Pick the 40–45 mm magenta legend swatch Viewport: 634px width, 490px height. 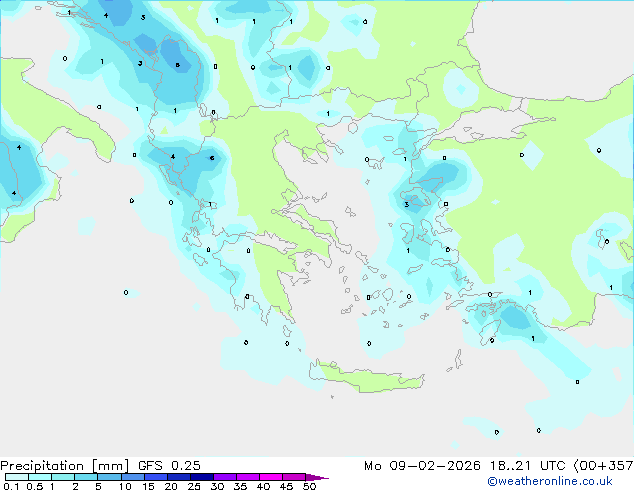point(271,477)
